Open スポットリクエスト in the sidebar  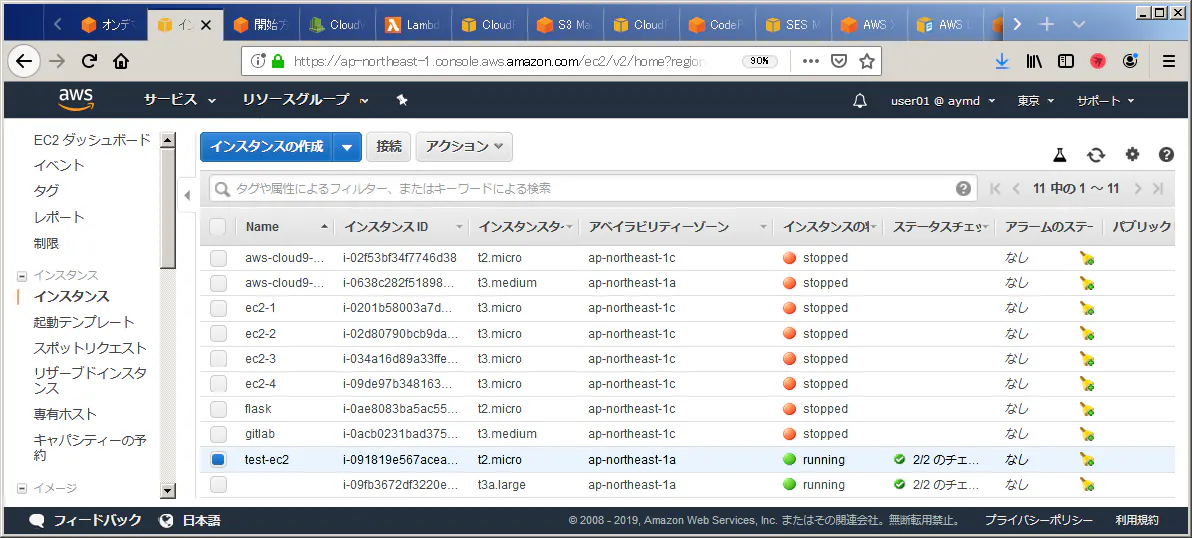point(90,348)
